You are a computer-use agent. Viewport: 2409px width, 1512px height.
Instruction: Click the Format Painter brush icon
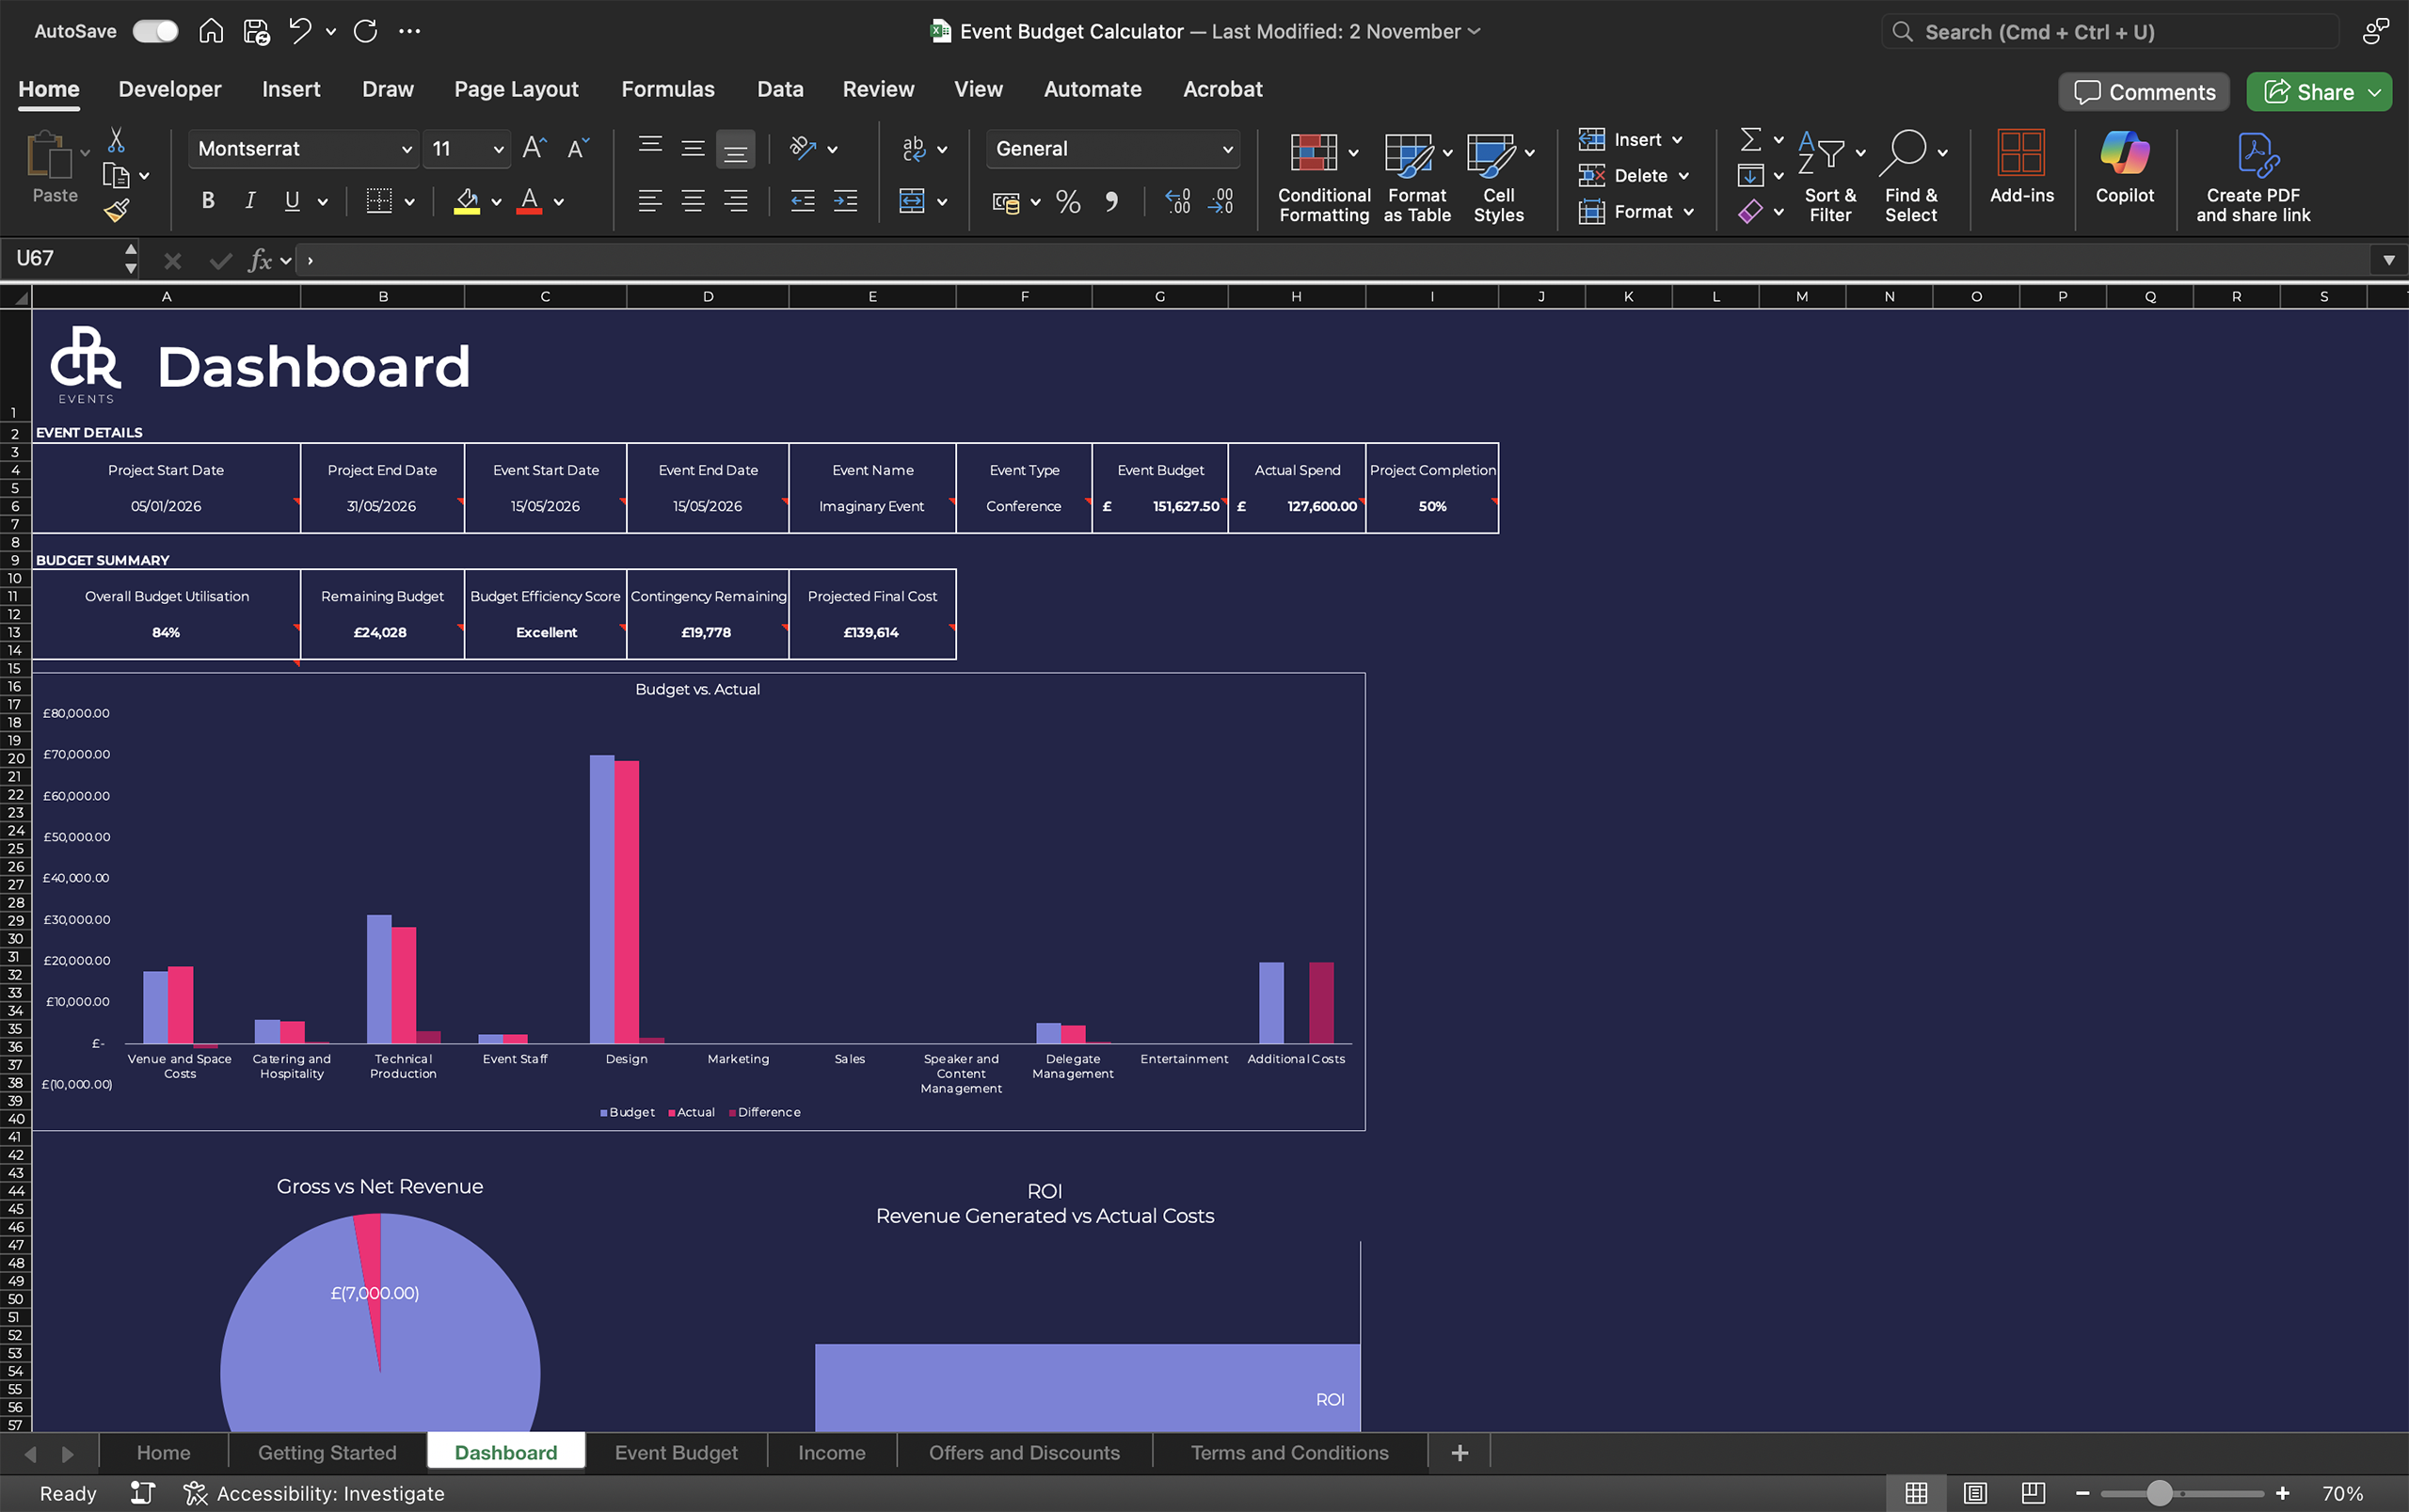tap(117, 210)
